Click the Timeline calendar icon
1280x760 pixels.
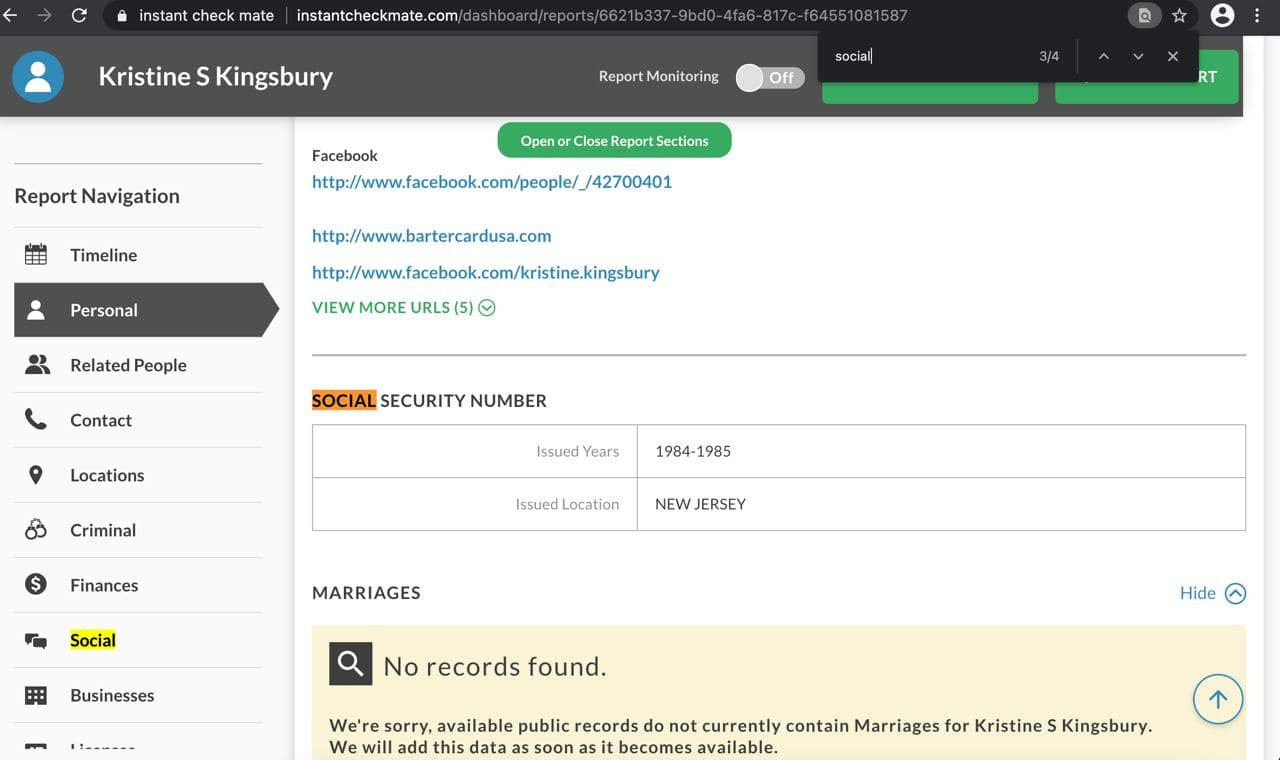(x=36, y=255)
